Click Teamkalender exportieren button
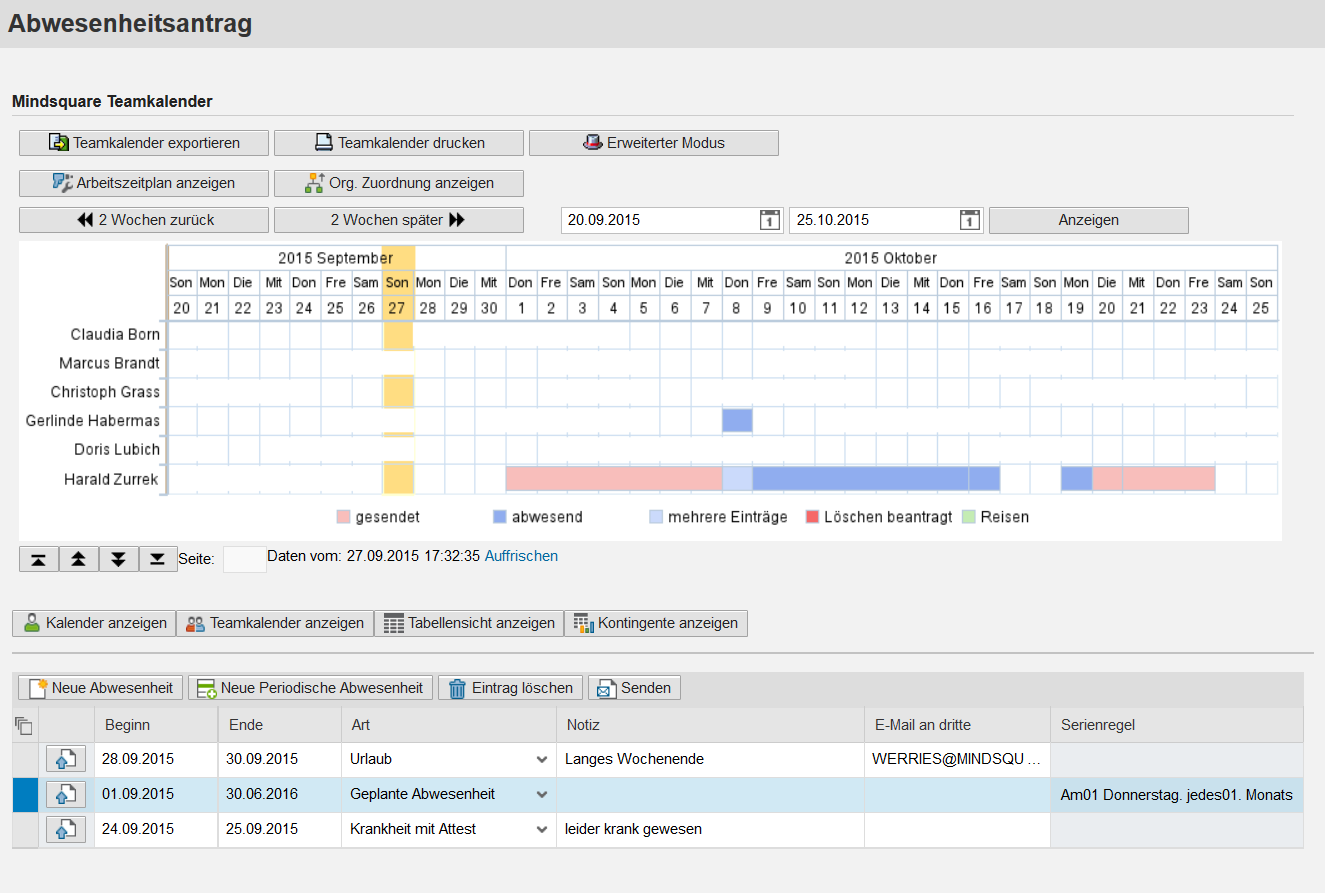1325x893 pixels. (144, 143)
